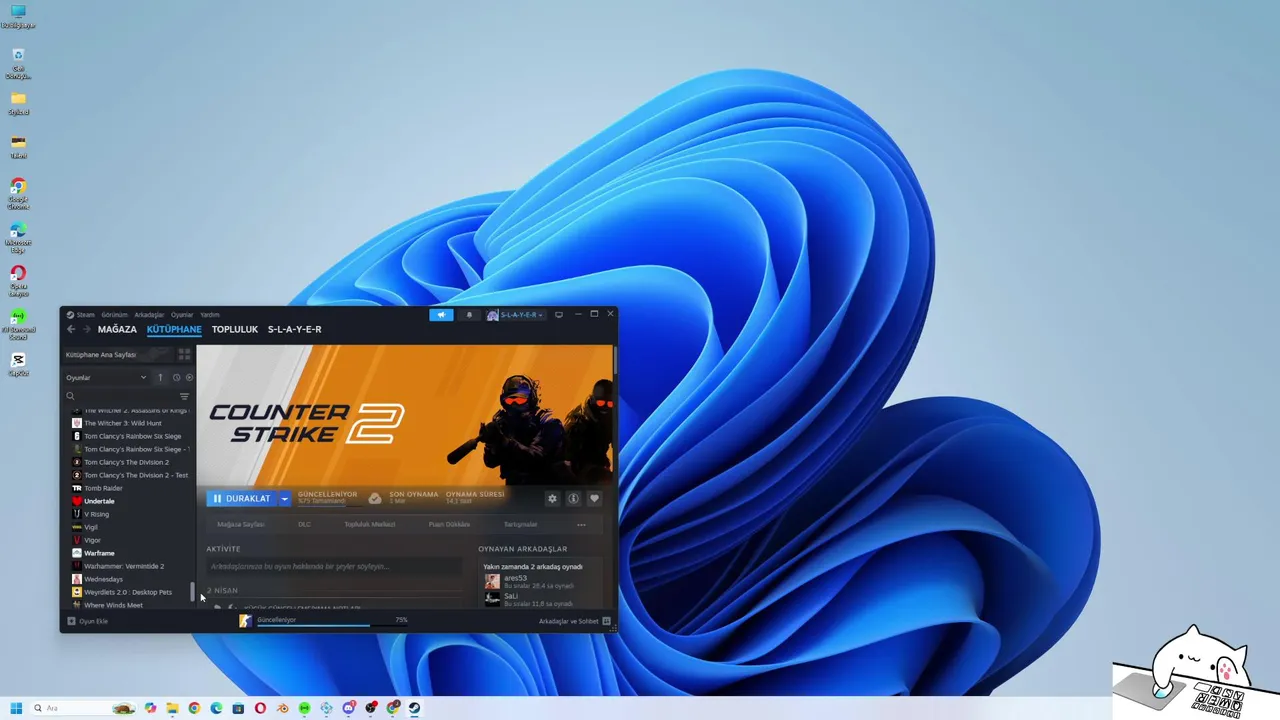1280x720 pixels.
Task: Open Topluluk Merkezi link
Action: 370,524
